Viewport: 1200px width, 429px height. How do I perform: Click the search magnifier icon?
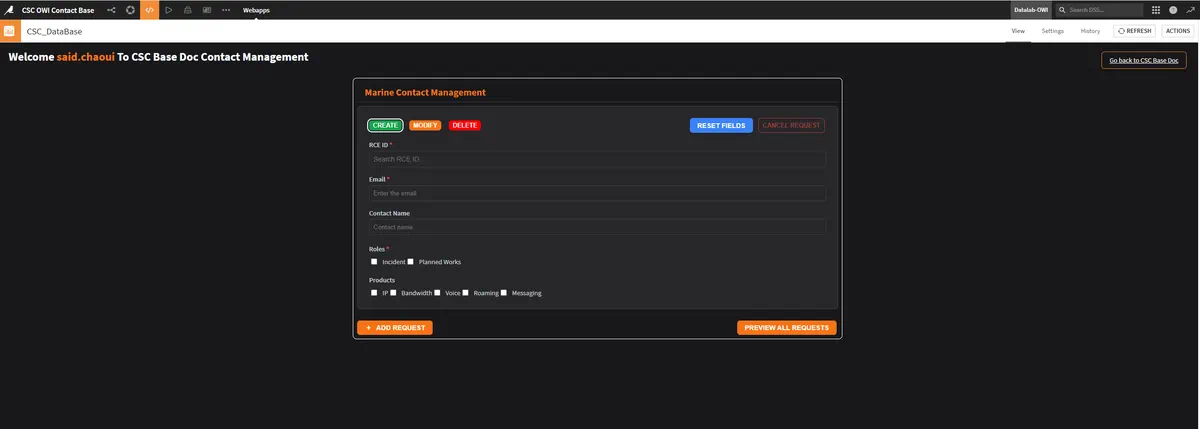1063,9
